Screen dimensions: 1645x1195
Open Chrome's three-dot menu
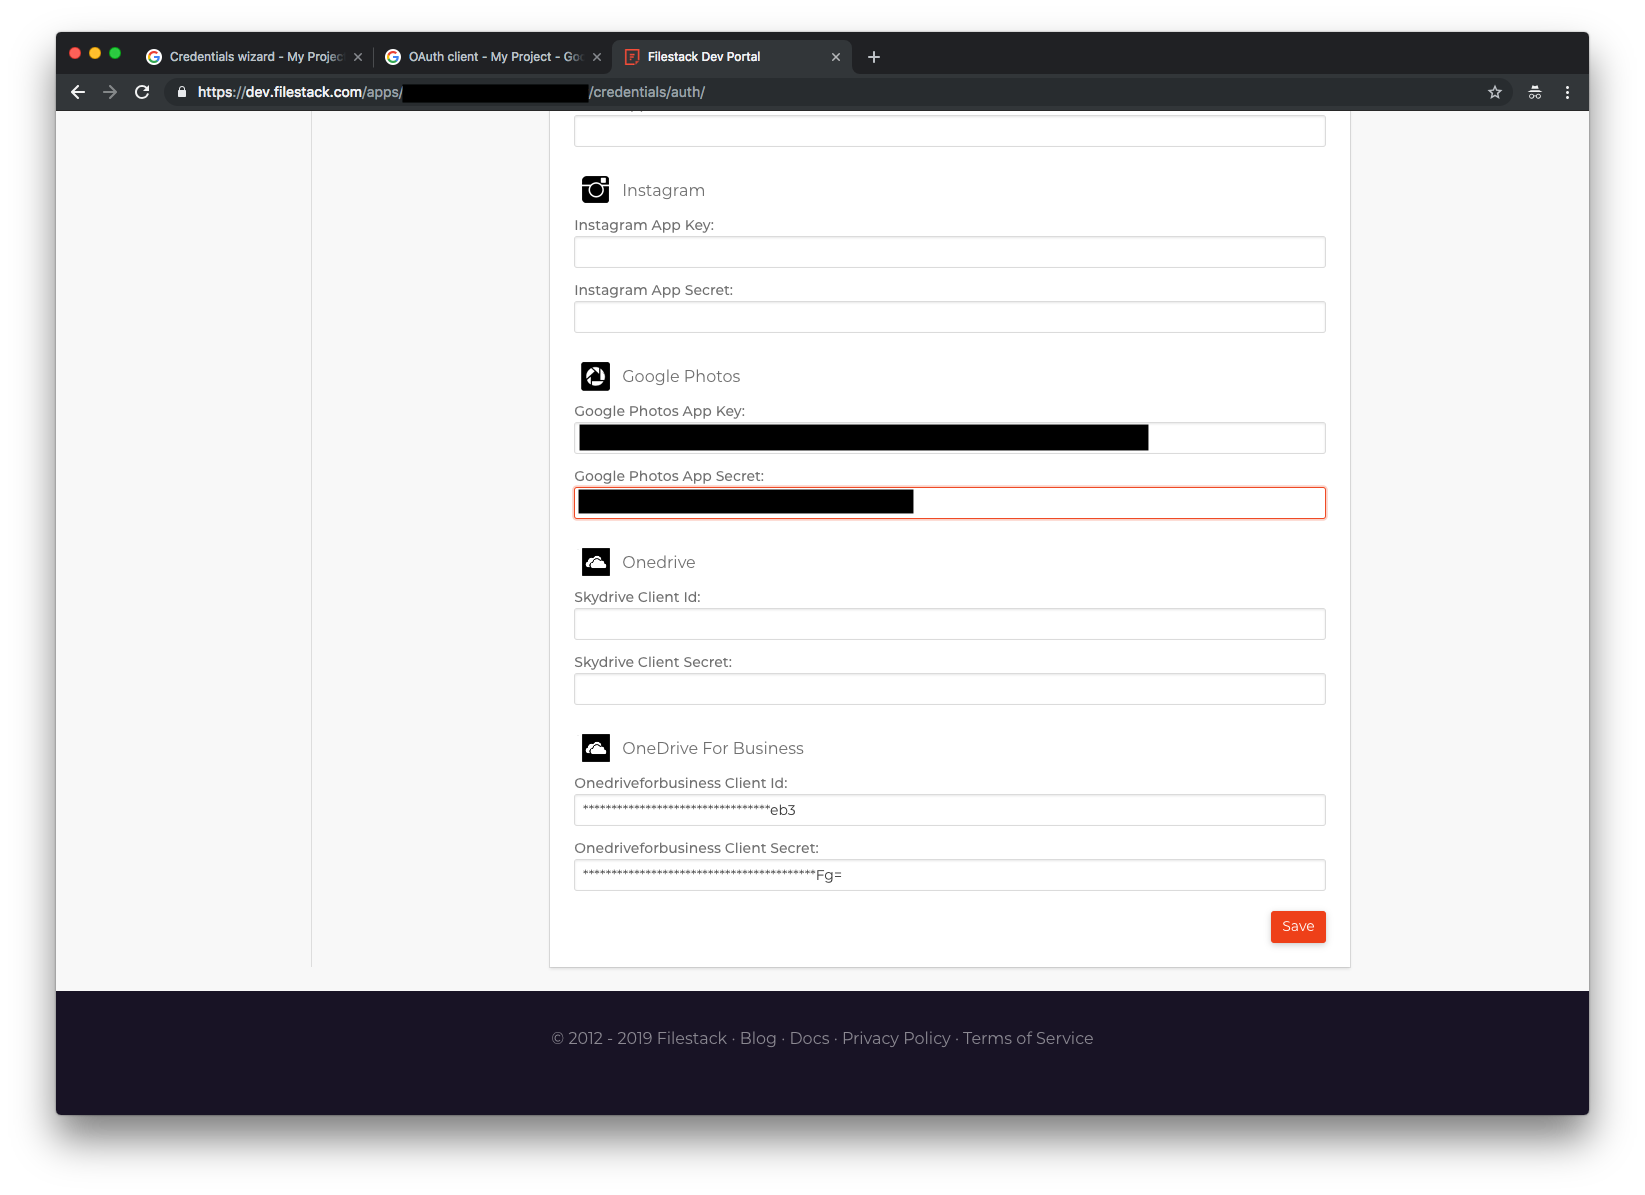1567,92
